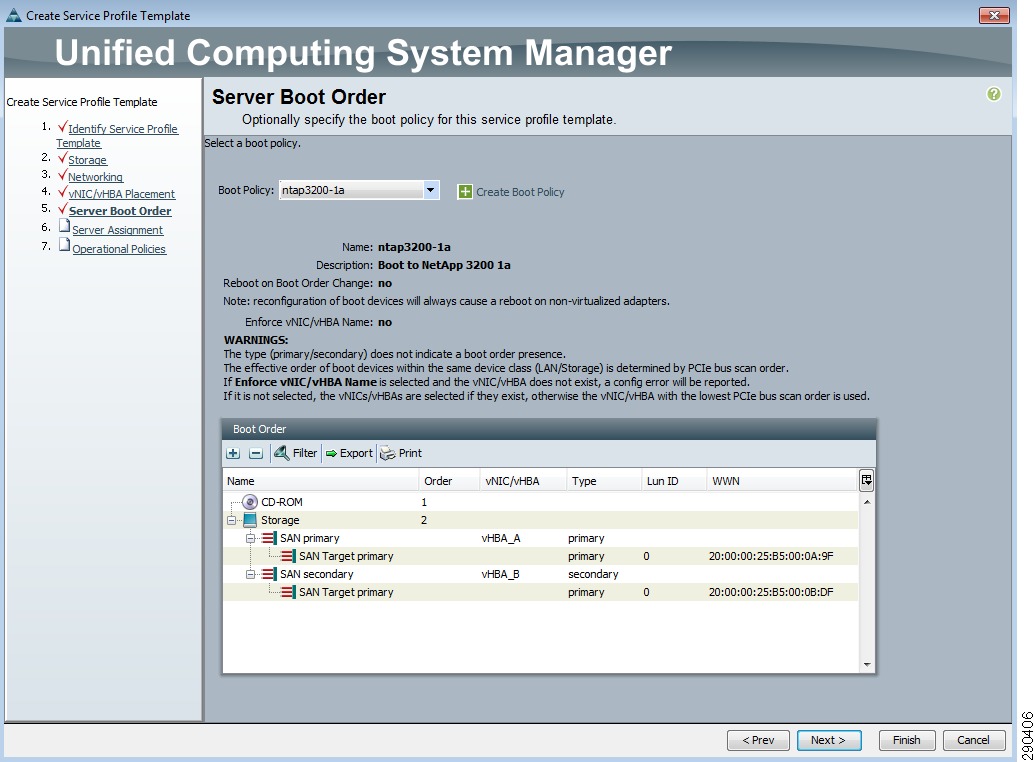Click the Cisco UCS logo in title bar
The width and height of the screenshot is (1035, 762).
pos(13,15)
